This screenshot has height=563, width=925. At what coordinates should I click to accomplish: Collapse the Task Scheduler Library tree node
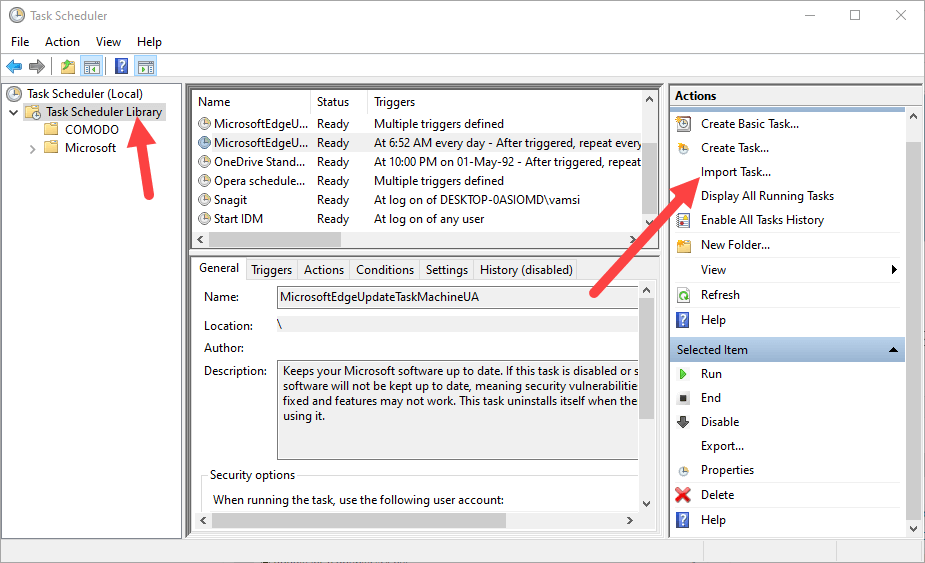[x=14, y=112]
